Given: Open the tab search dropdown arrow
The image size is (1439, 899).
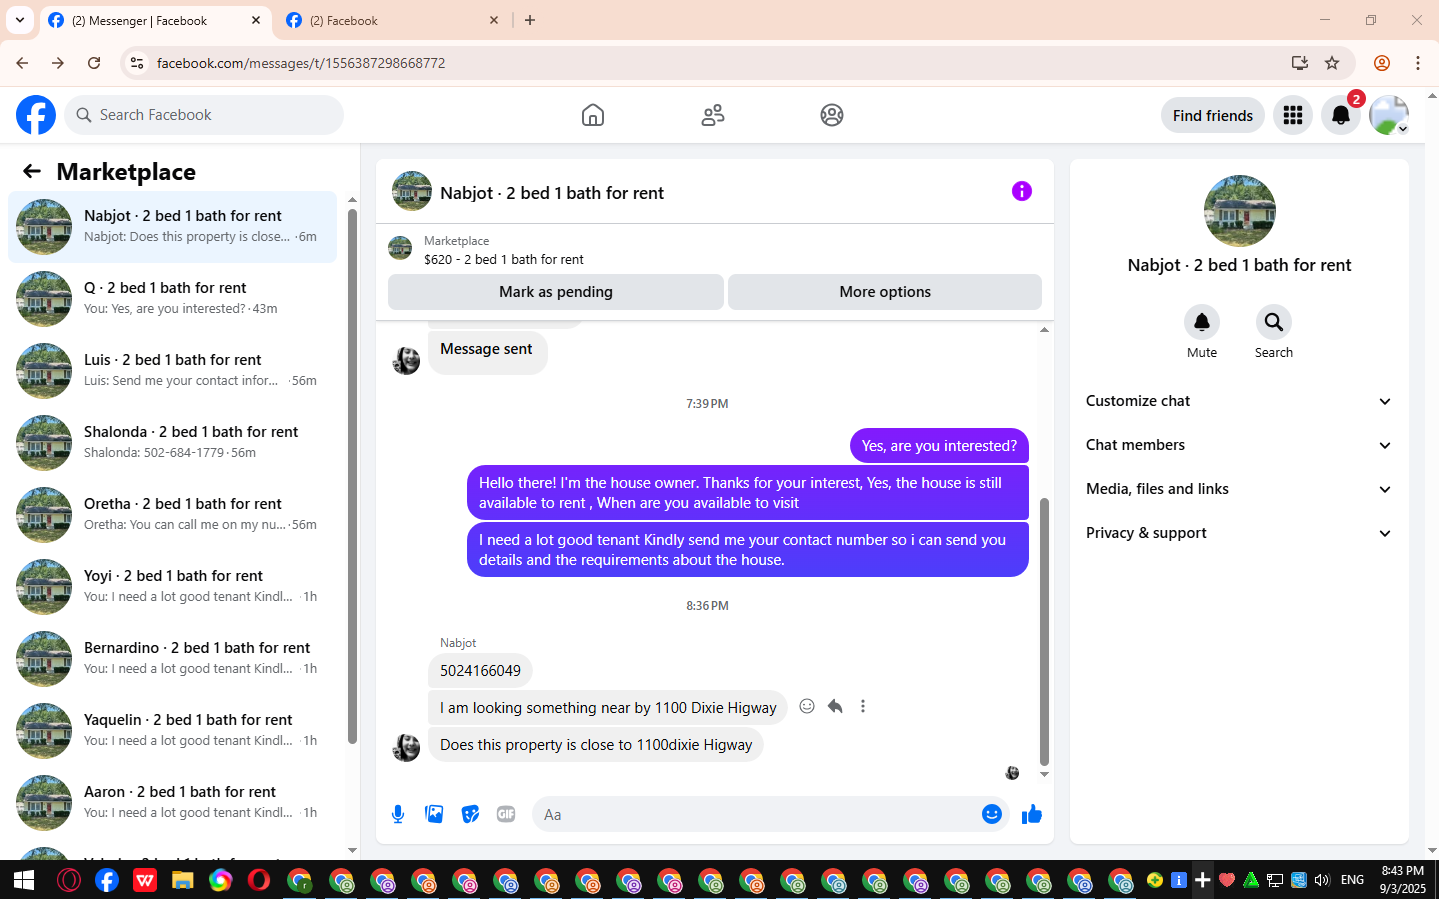Looking at the screenshot, I should pos(20,20).
